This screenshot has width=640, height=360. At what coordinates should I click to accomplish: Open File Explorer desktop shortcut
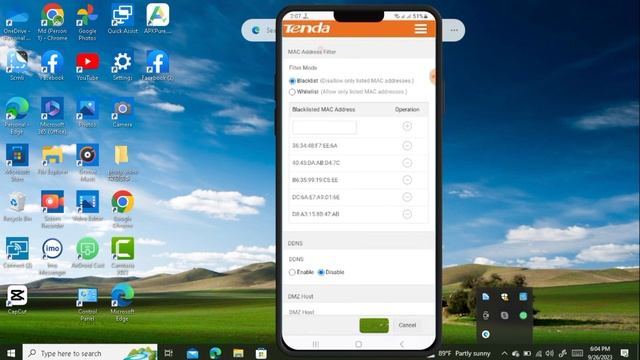(52, 159)
